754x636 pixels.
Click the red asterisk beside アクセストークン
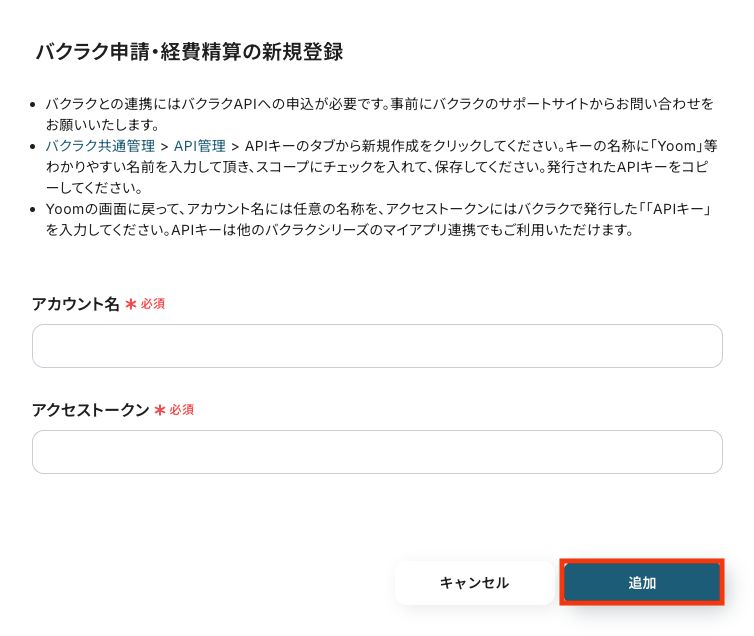(160, 410)
